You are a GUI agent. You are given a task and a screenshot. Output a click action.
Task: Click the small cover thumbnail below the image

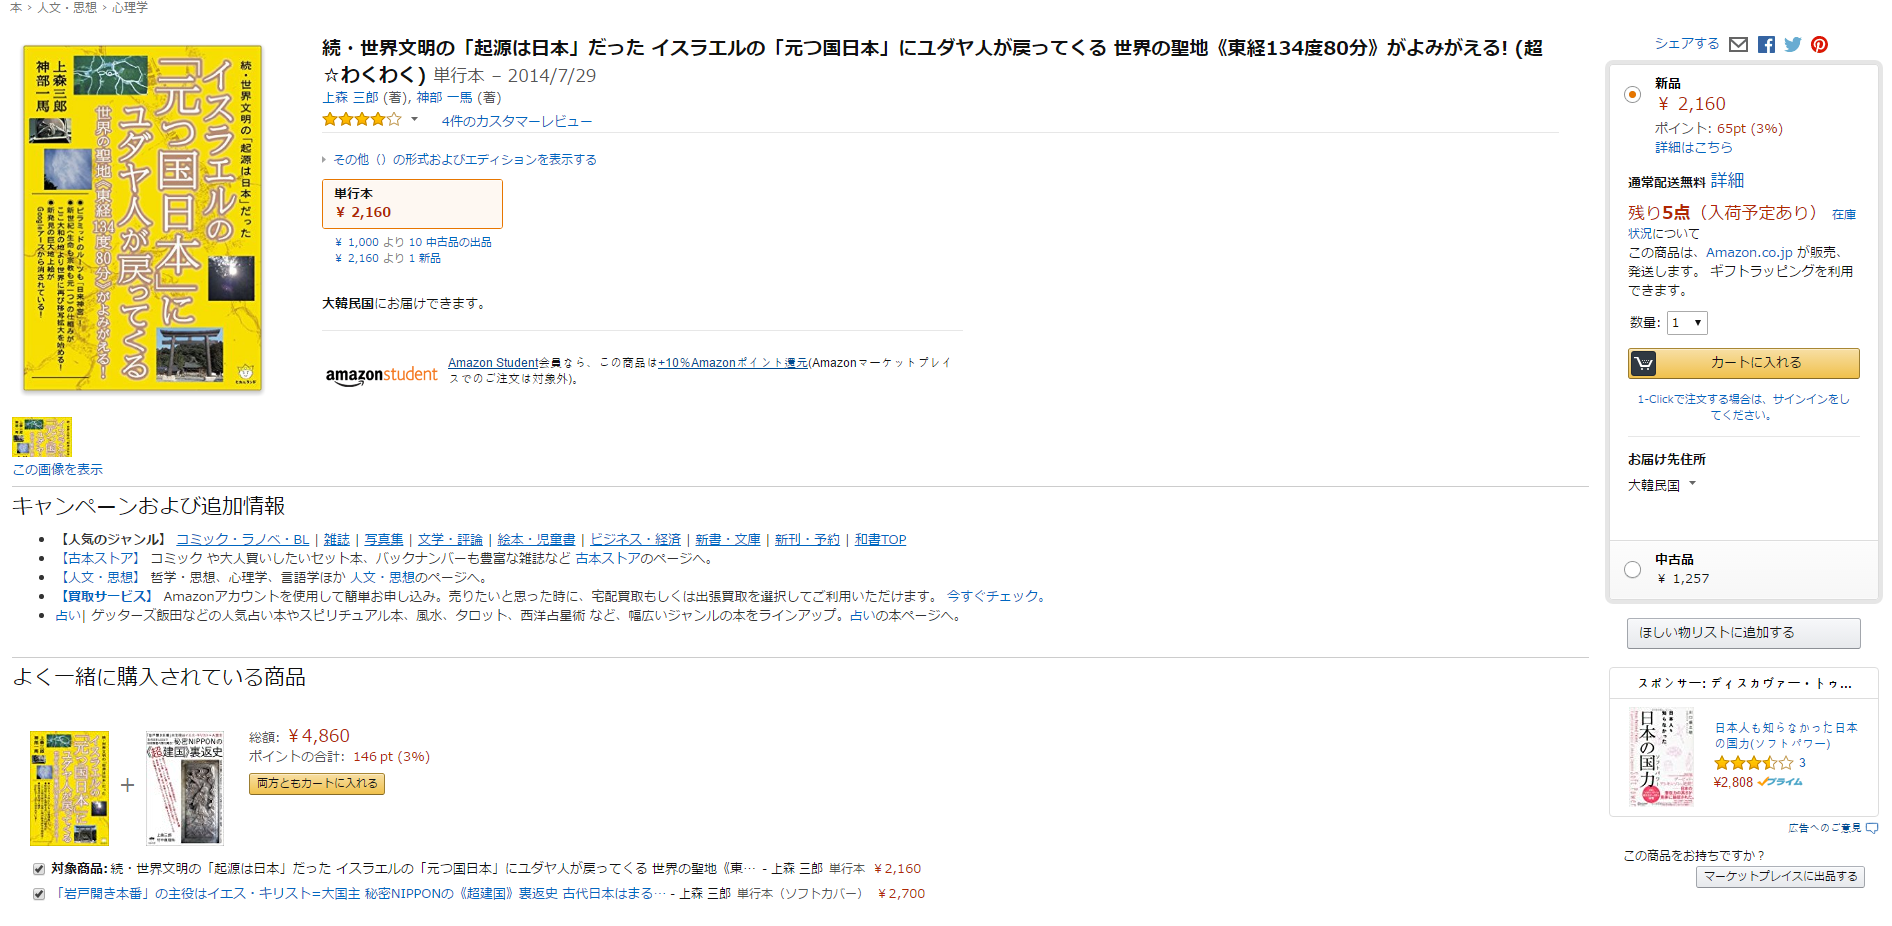[42, 437]
